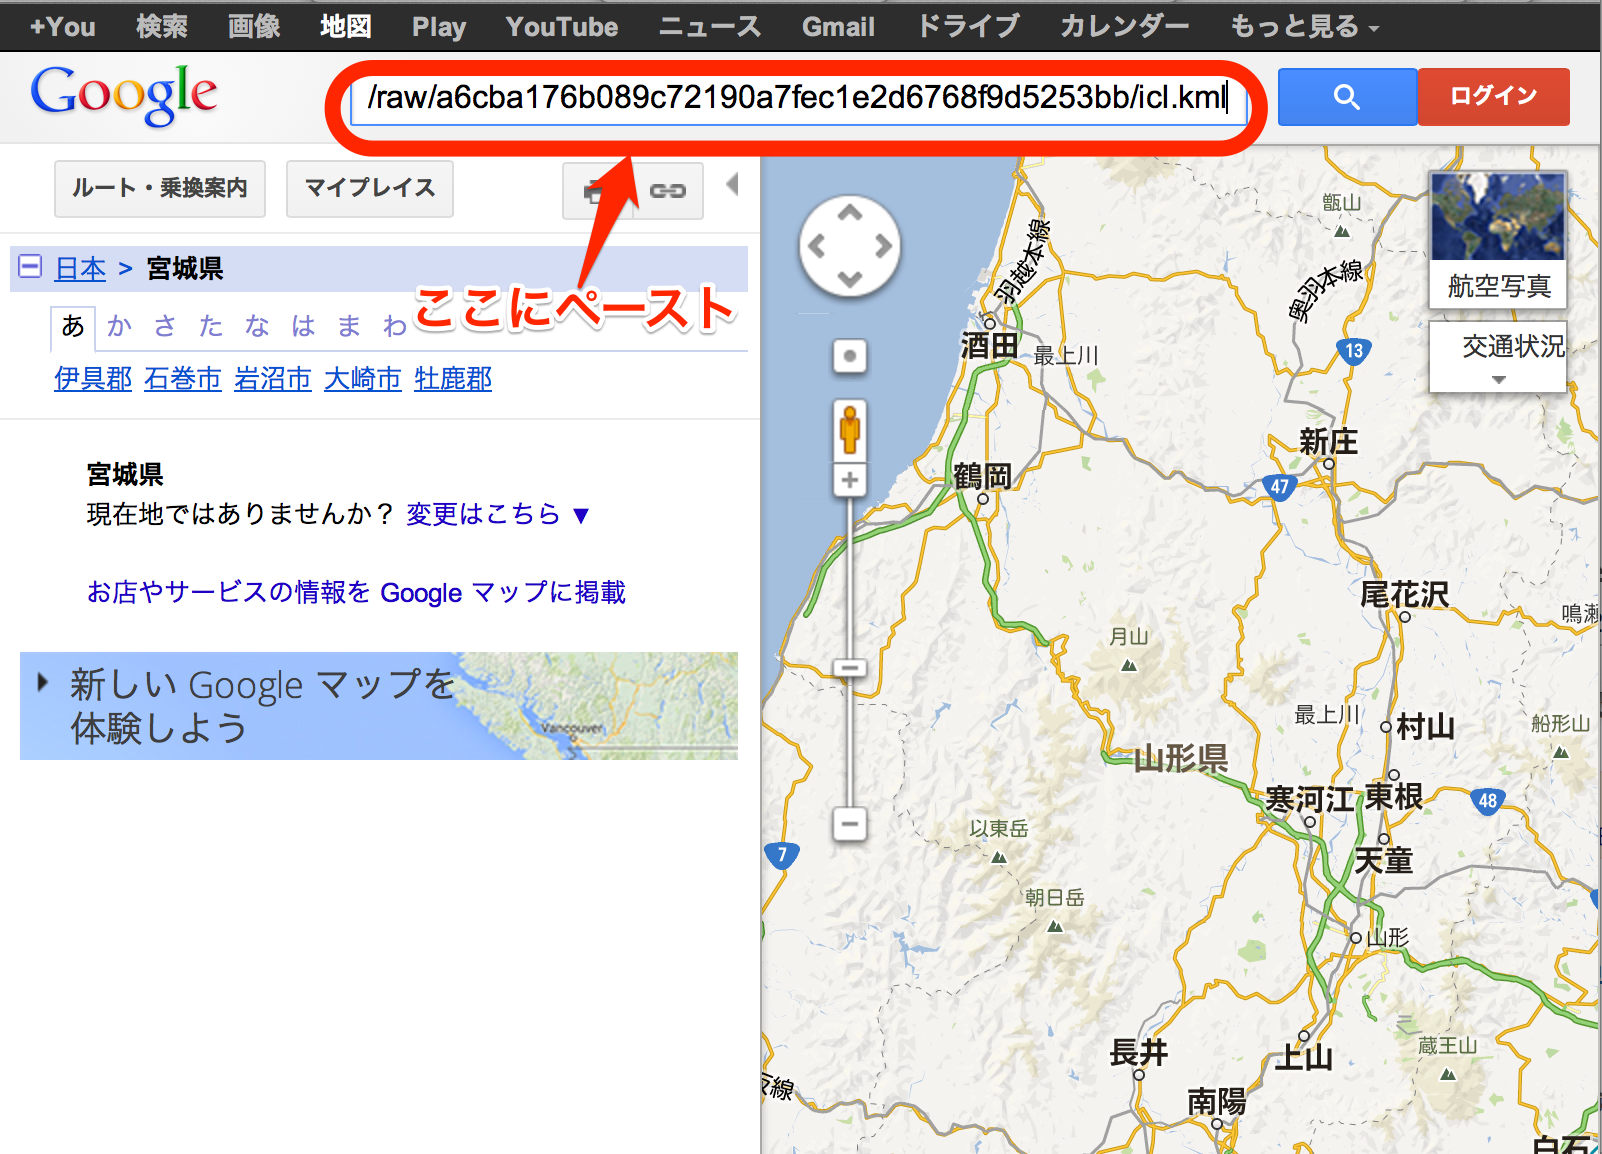Open the 石巻市 link

coord(183,379)
